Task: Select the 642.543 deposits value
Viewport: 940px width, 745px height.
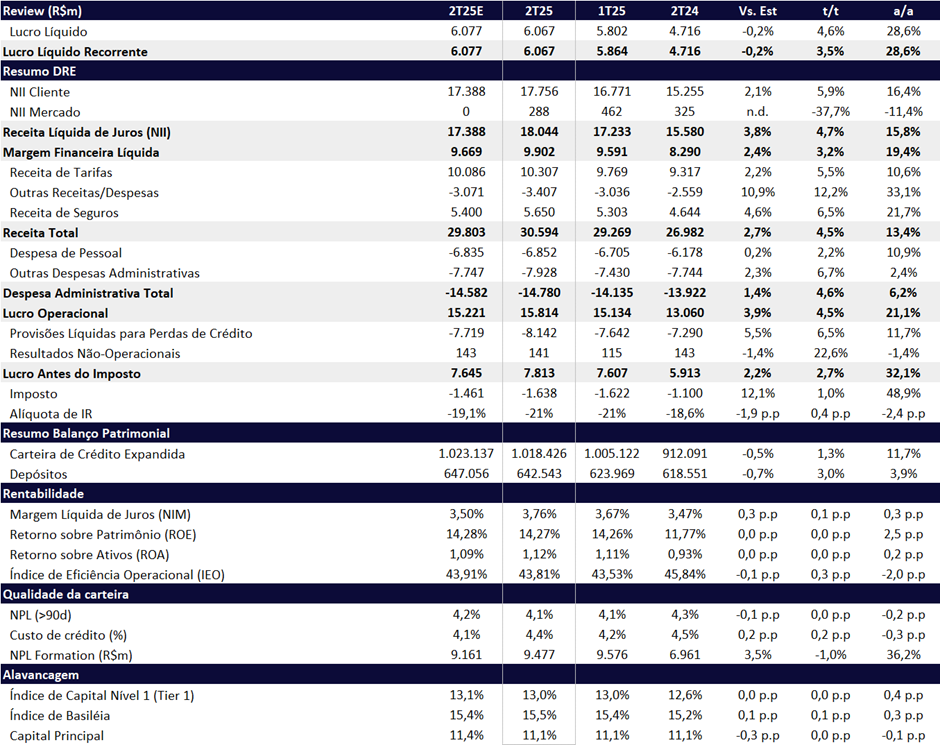Action: pos(539,474)
